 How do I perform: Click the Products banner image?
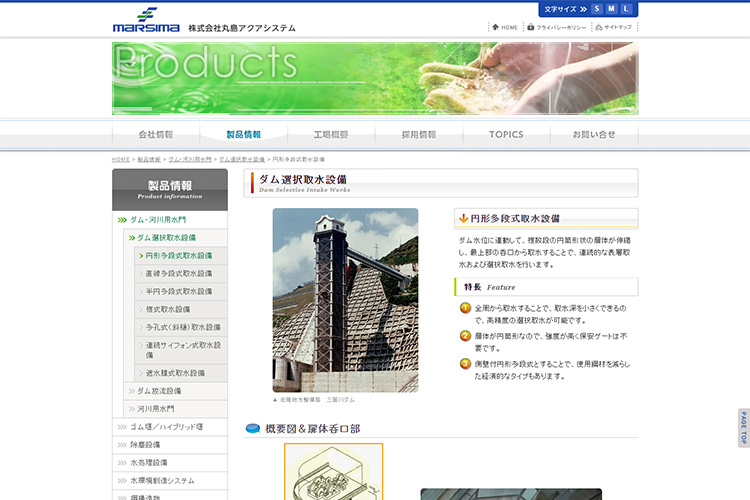[x=375, y=78]
